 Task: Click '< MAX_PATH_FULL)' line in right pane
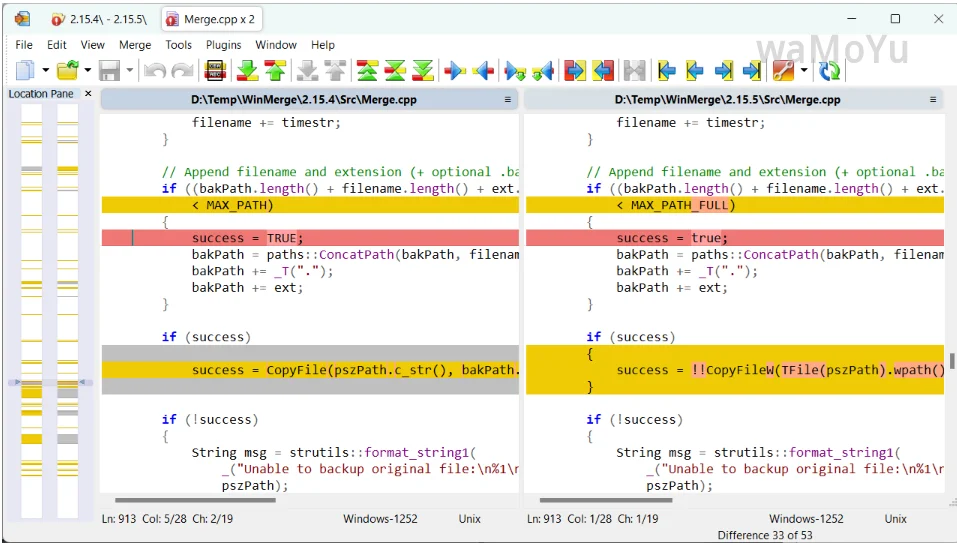click(735, 205)
